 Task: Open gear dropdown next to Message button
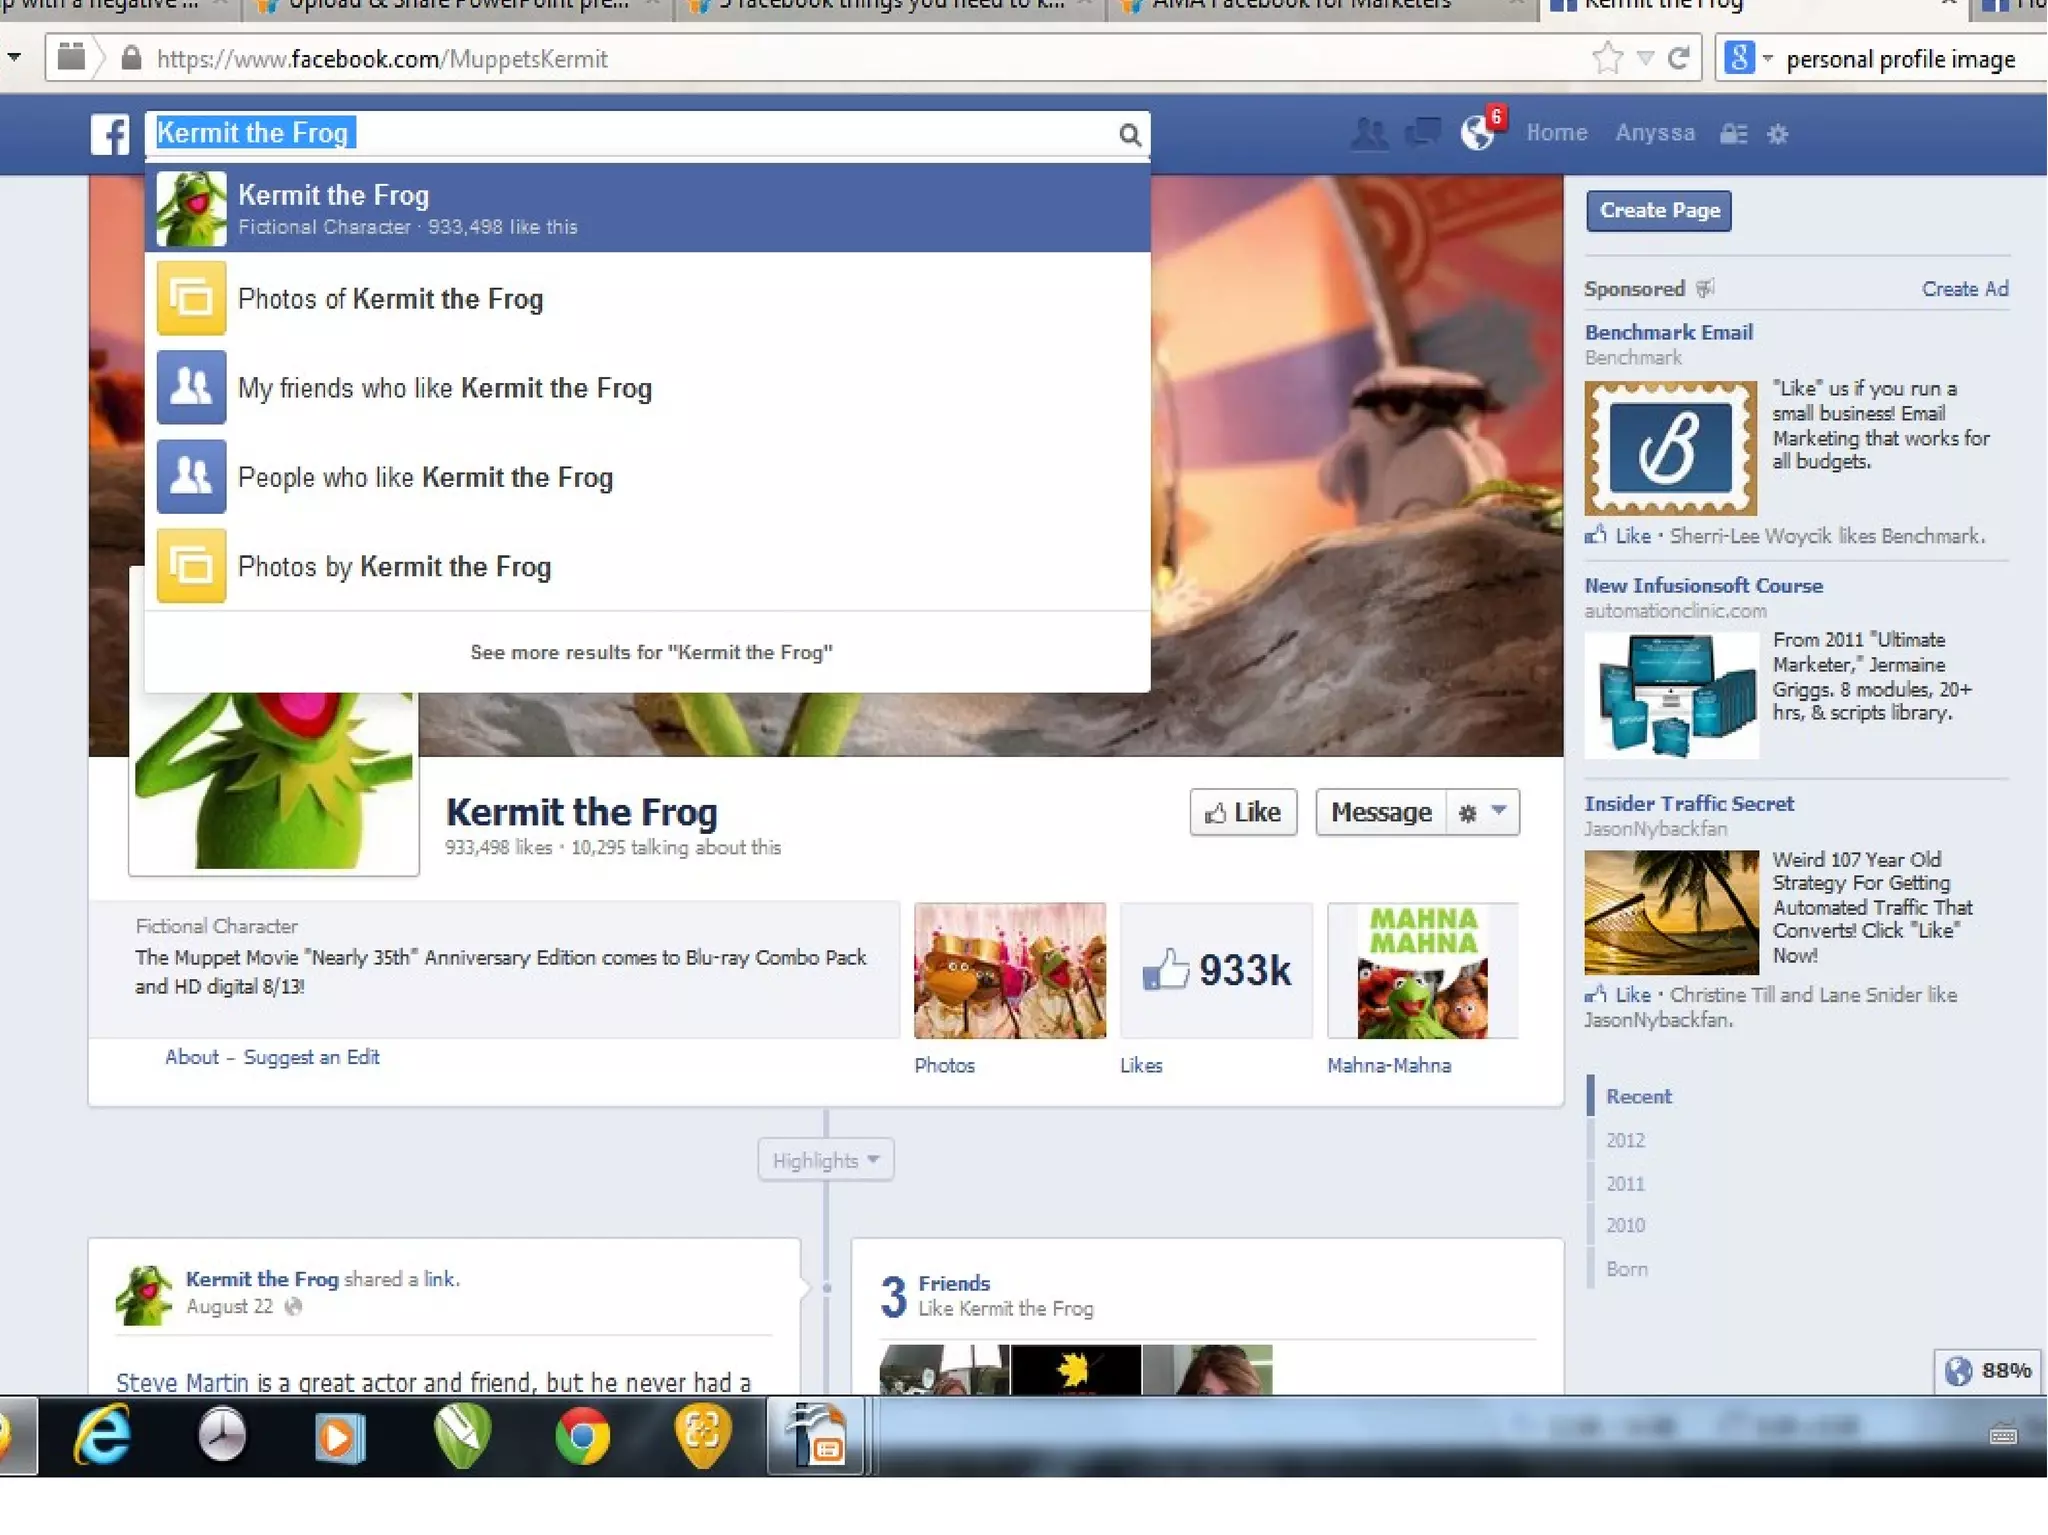pos(1482,812)
